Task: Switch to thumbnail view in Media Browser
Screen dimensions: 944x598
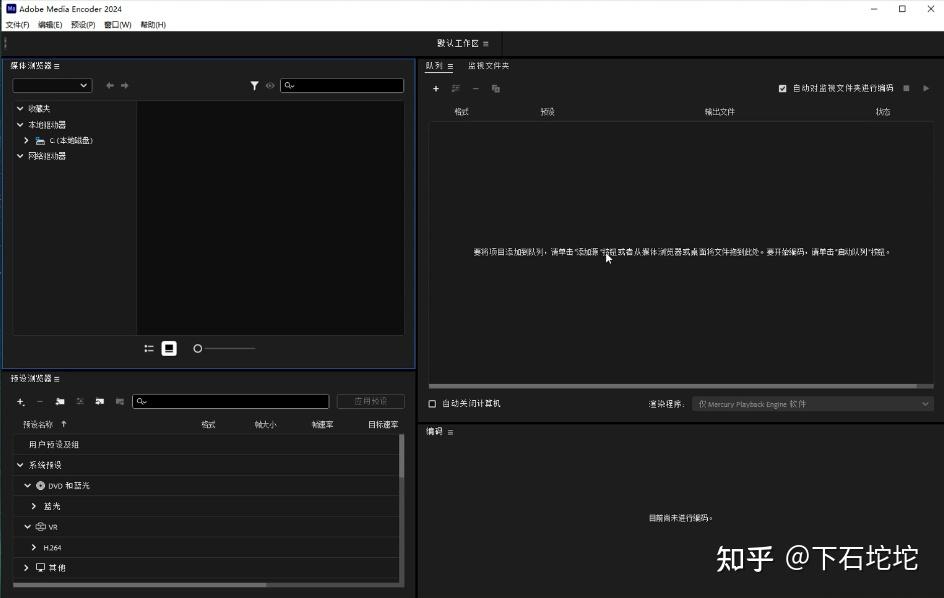Action: pos(168,348)
